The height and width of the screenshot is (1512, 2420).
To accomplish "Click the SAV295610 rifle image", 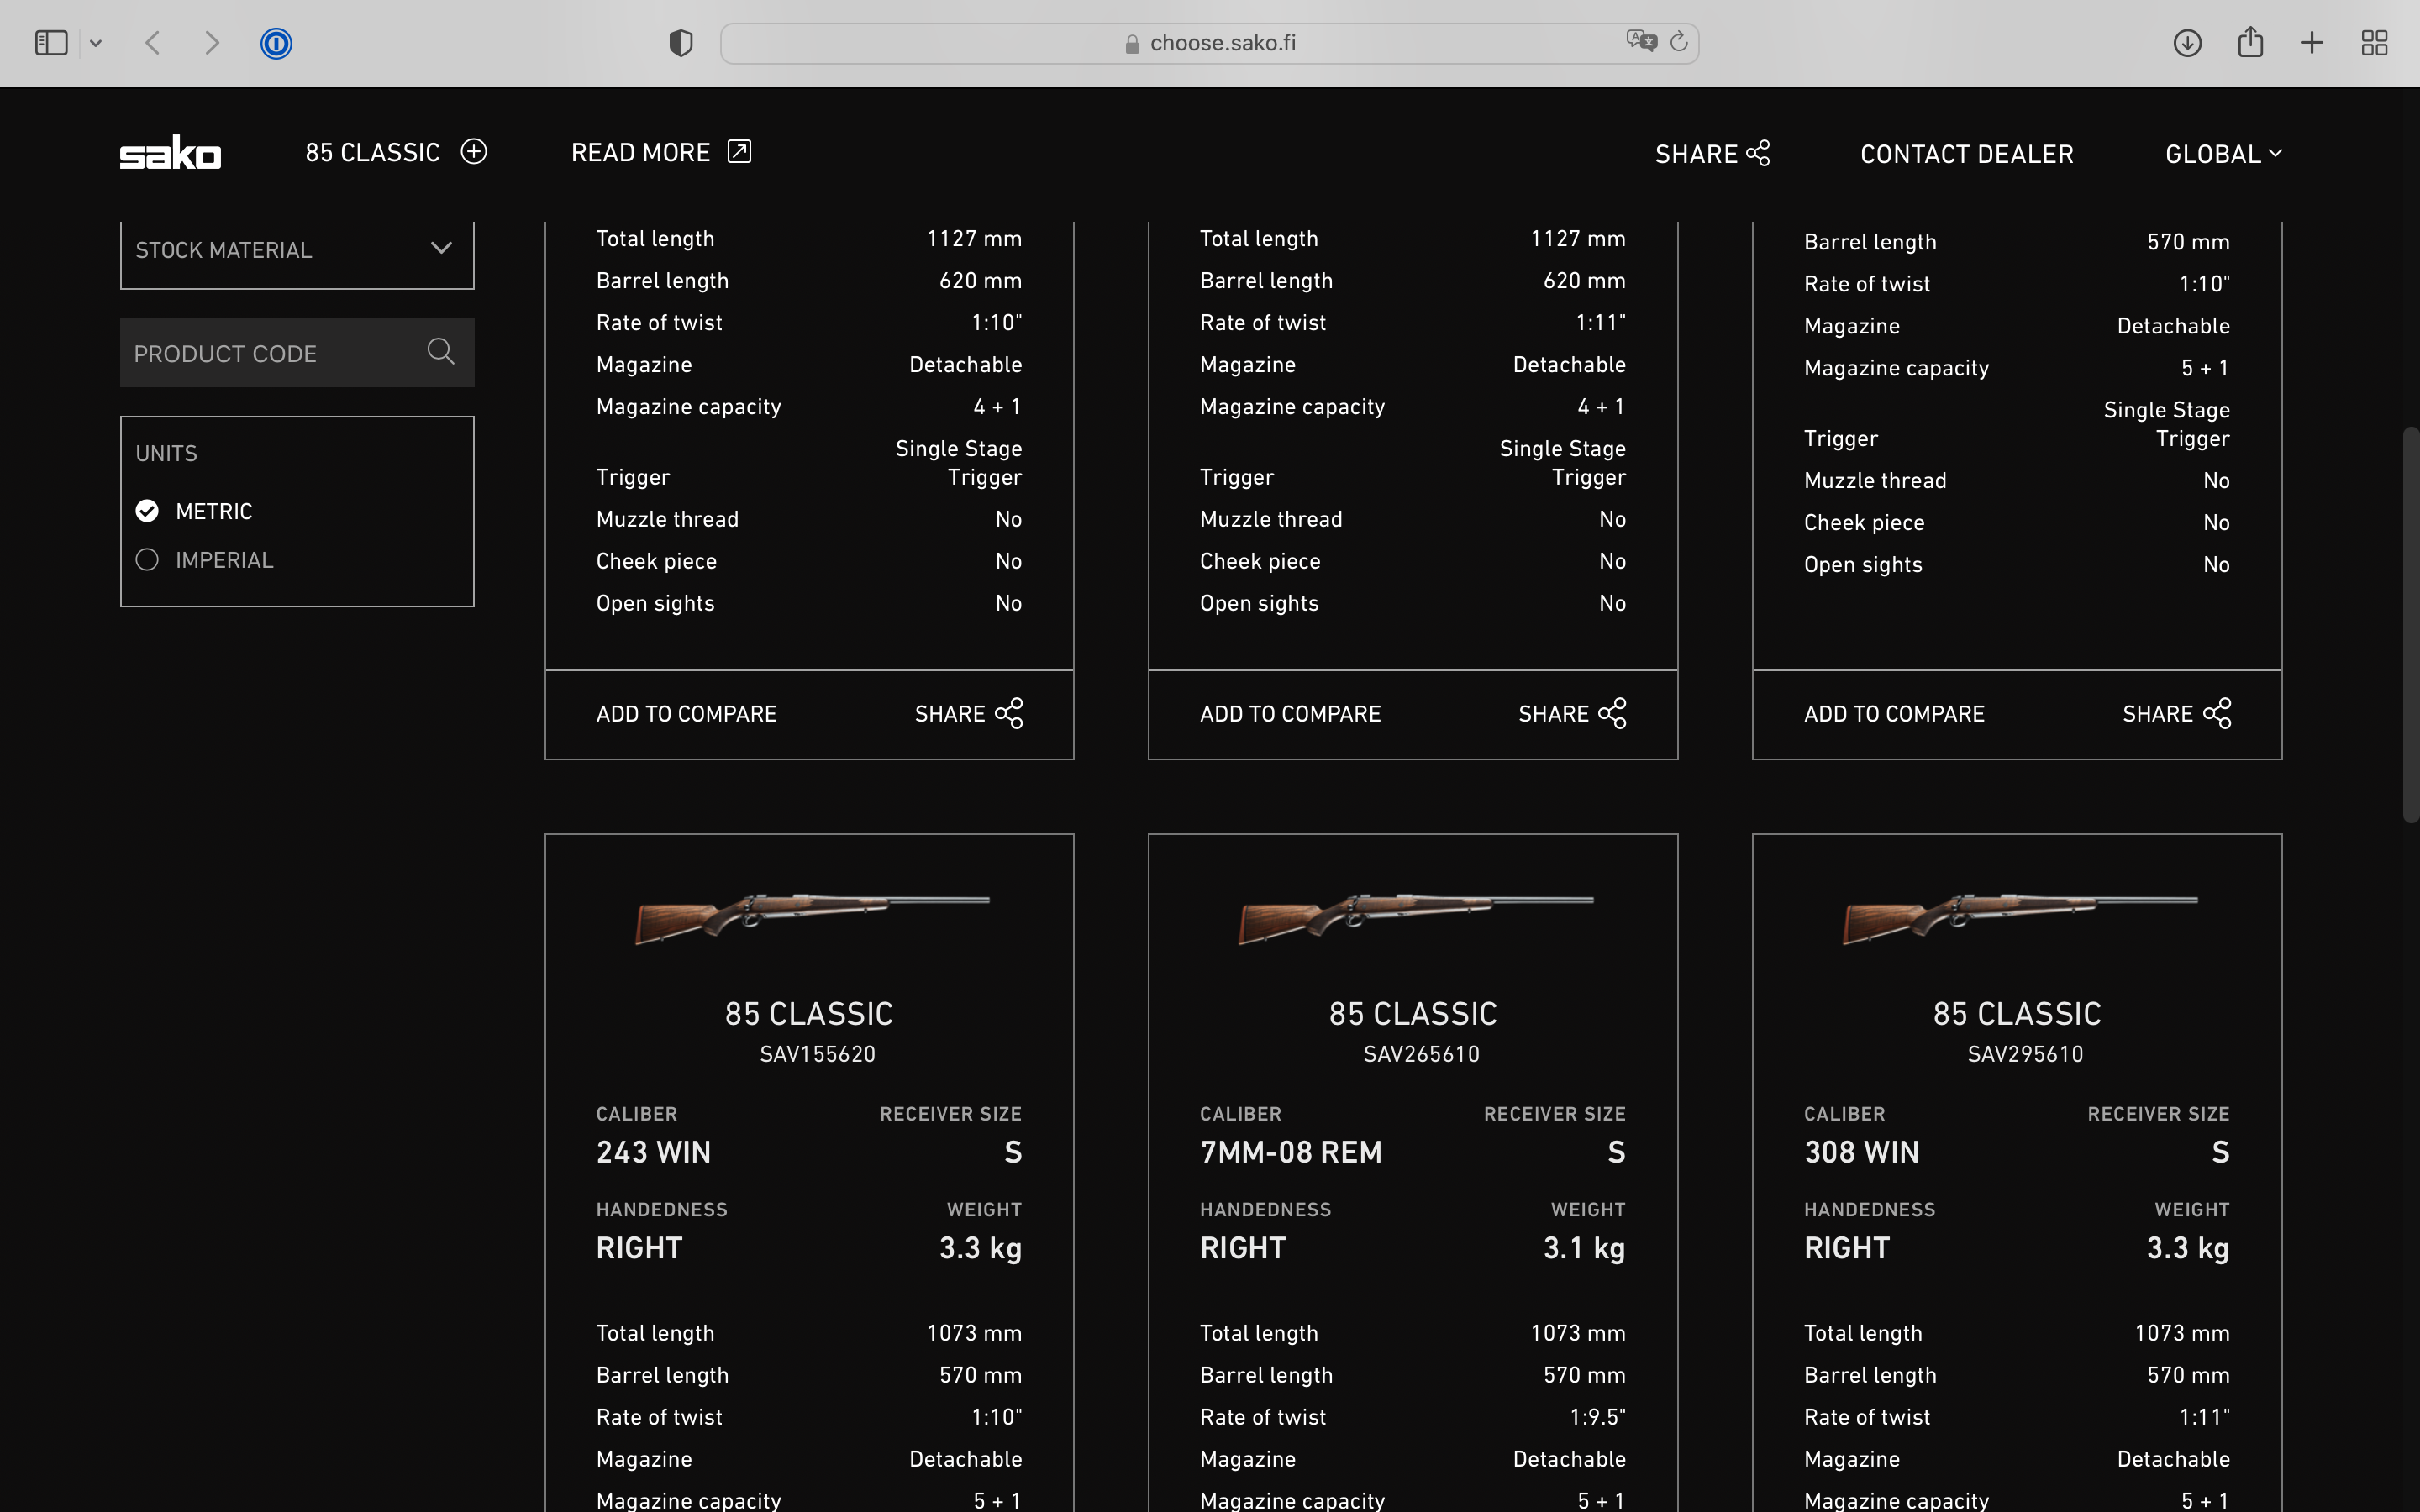I will [x=2020, y=917].
